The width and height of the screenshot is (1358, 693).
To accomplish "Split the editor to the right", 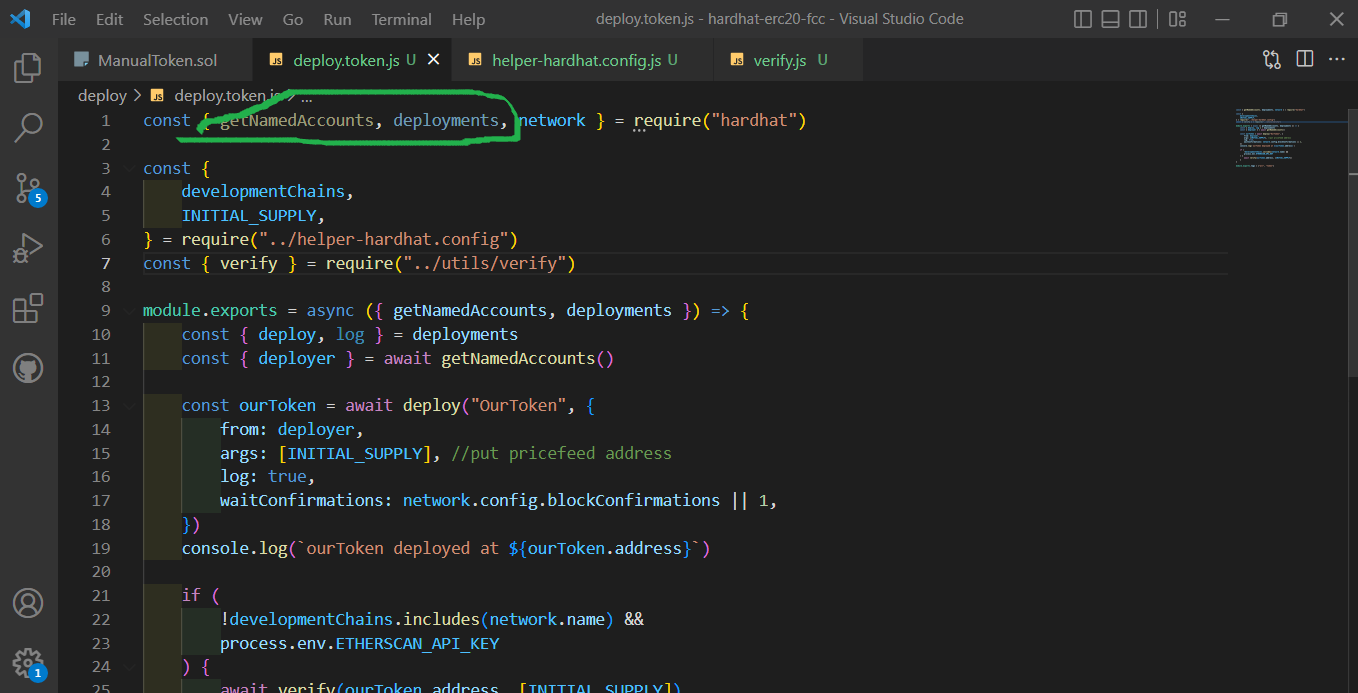I will pyautogui.click(x=1305, y=60).
